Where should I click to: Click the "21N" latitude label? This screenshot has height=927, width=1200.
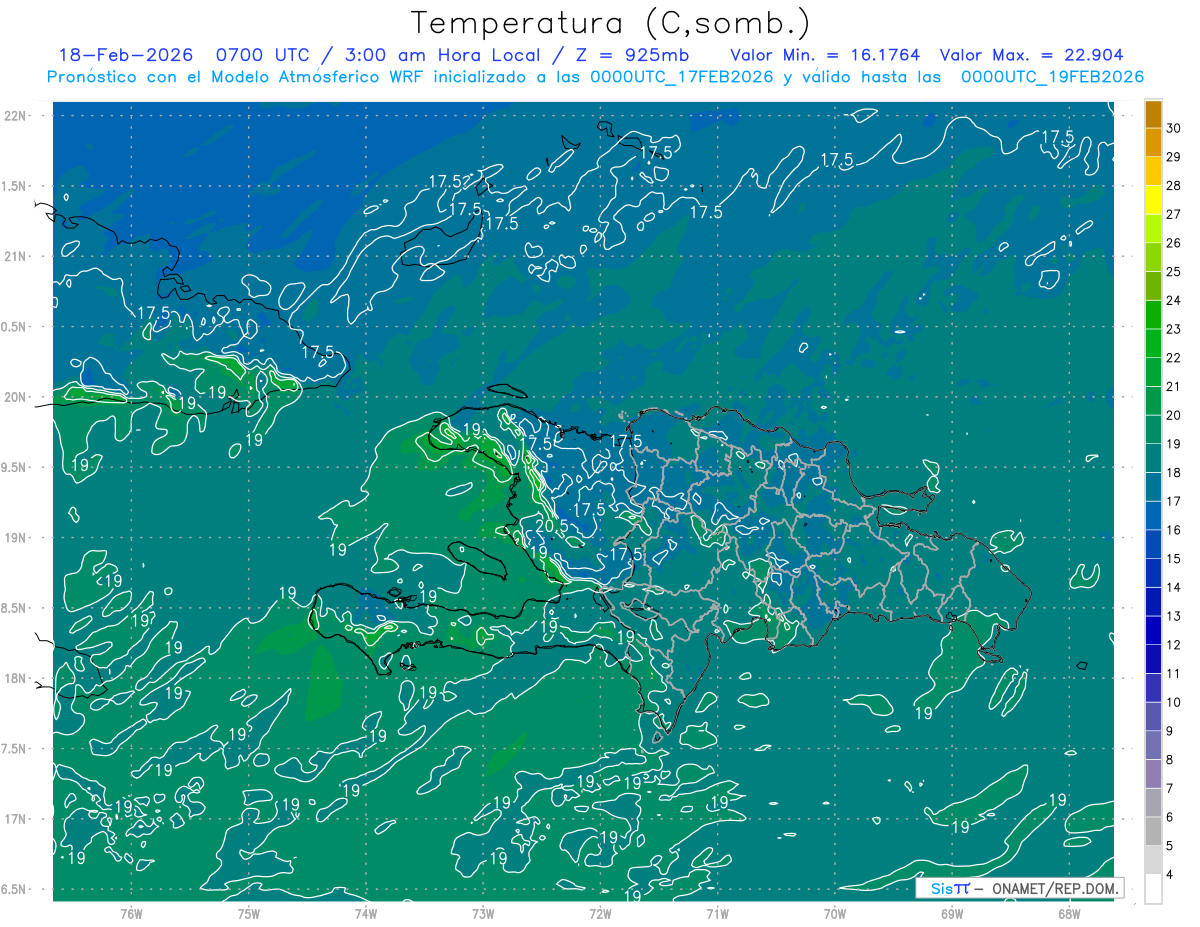coord(15,256)
